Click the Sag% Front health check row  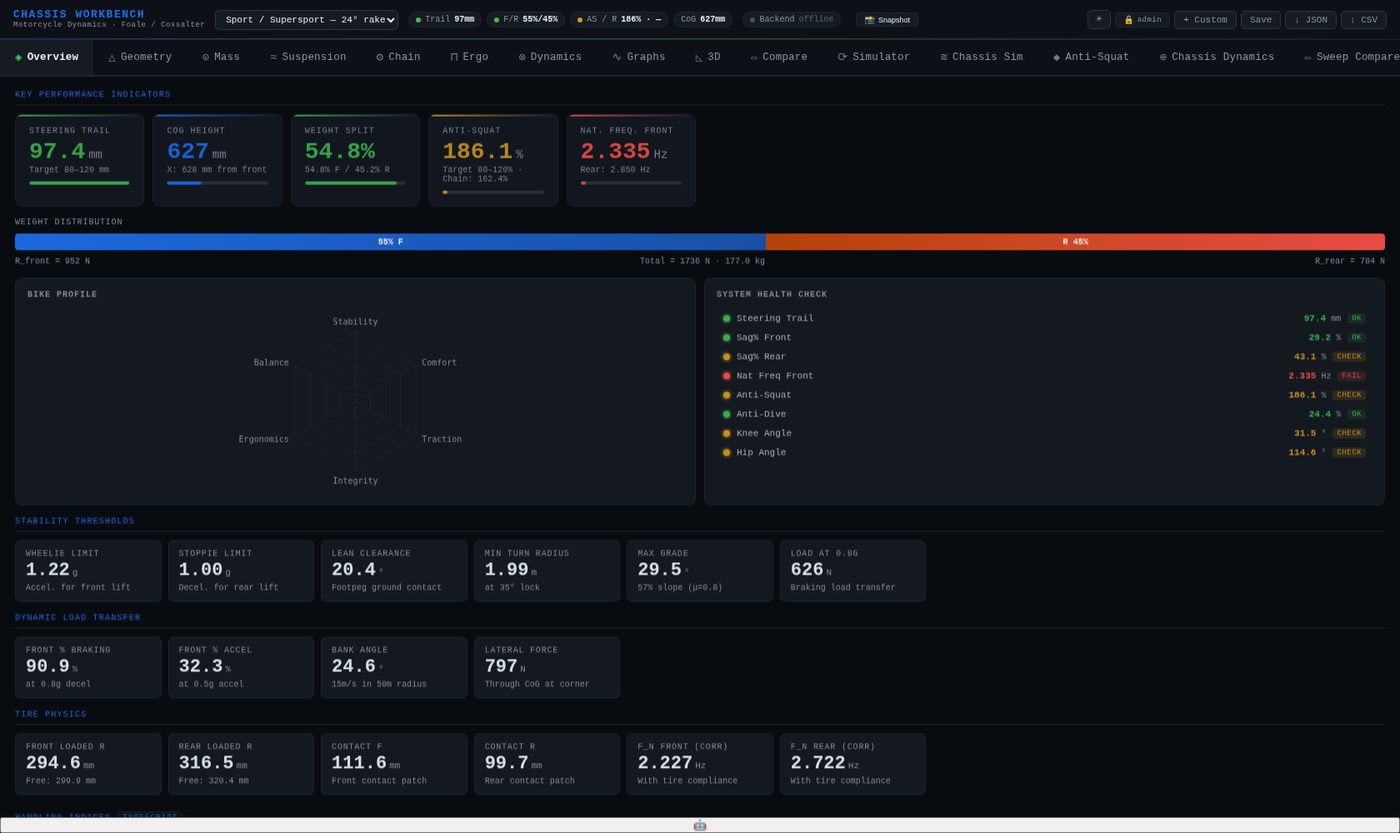(1044, 337)
